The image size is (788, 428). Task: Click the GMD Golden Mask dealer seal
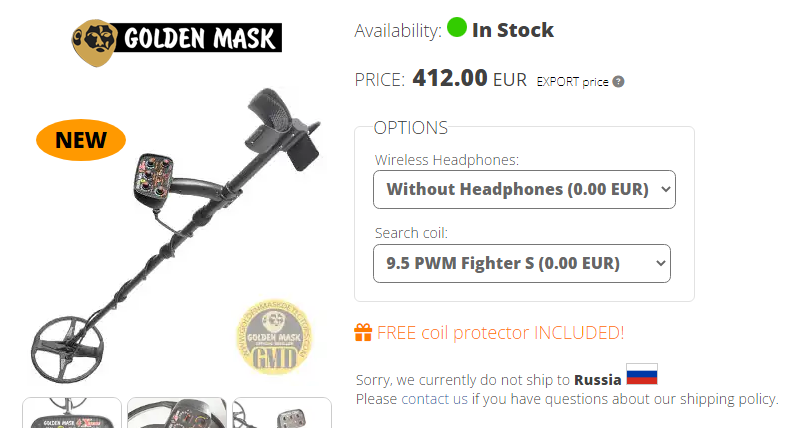[x=274, y=337]
